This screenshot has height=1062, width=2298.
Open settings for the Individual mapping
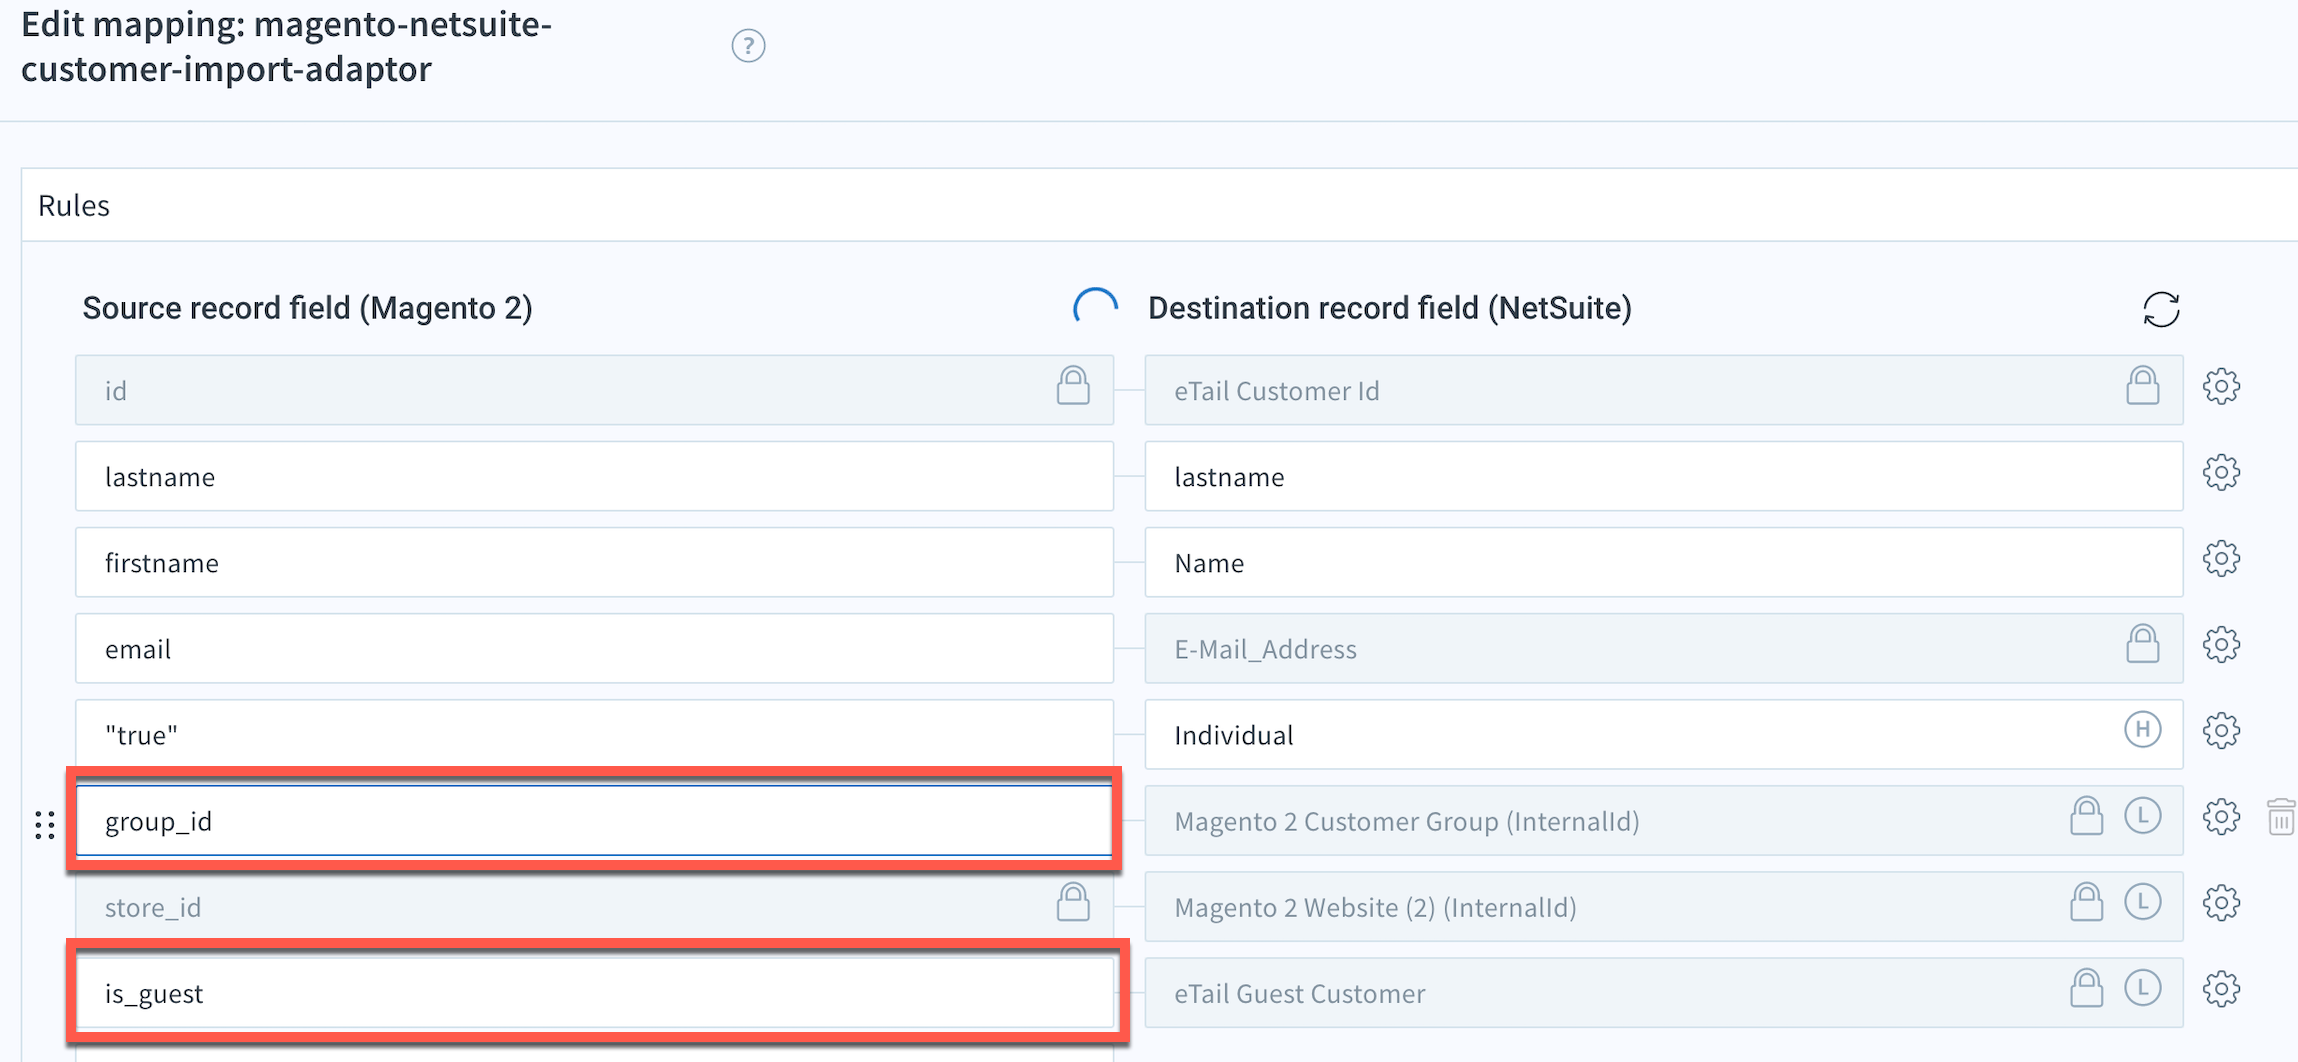pyautogui.click(x=2220, y=730)
